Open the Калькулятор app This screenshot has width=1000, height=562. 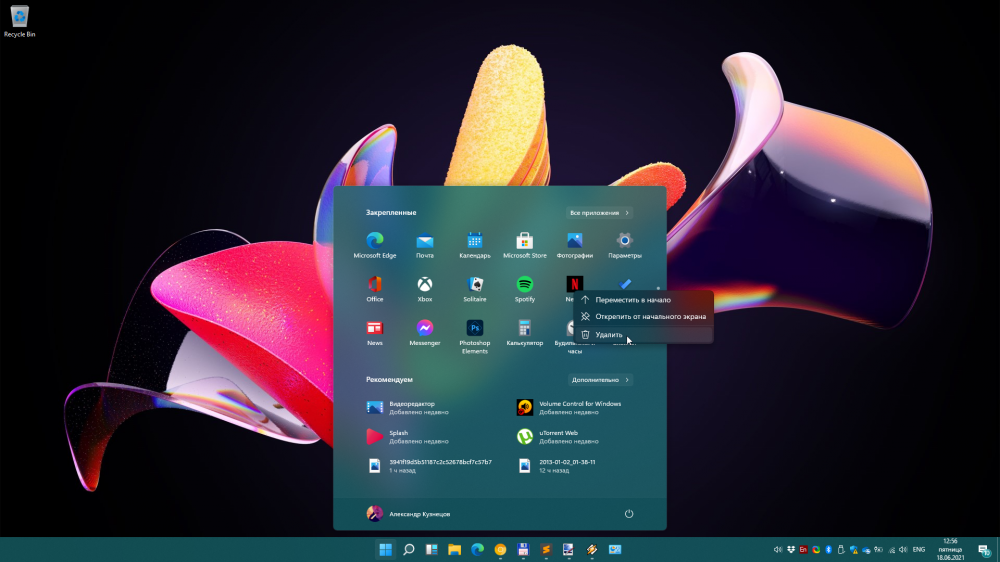(x=524, y=329)
